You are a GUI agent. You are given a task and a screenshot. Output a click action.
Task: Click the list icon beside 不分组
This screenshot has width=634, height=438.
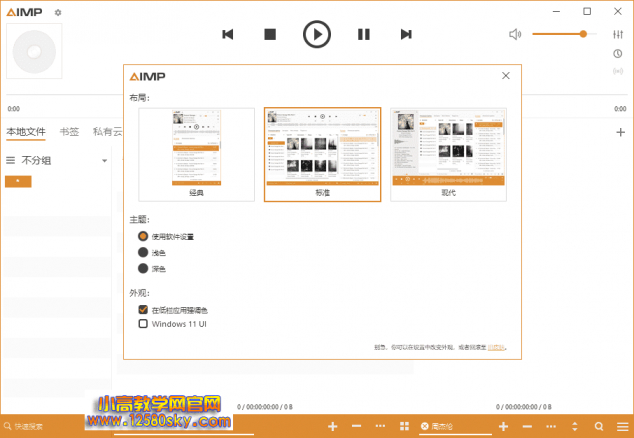pyautogui.click(x=11, y=161)
